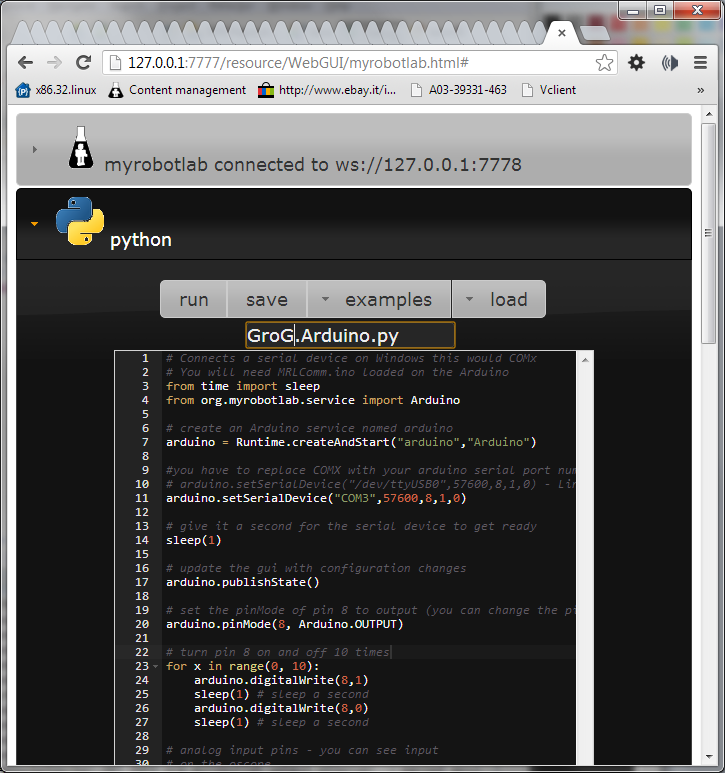Screen dimensions: 725x773
Task: Click 'from org.myrobotlab.service import Arduino' line
Action: (x=313, y=400)
